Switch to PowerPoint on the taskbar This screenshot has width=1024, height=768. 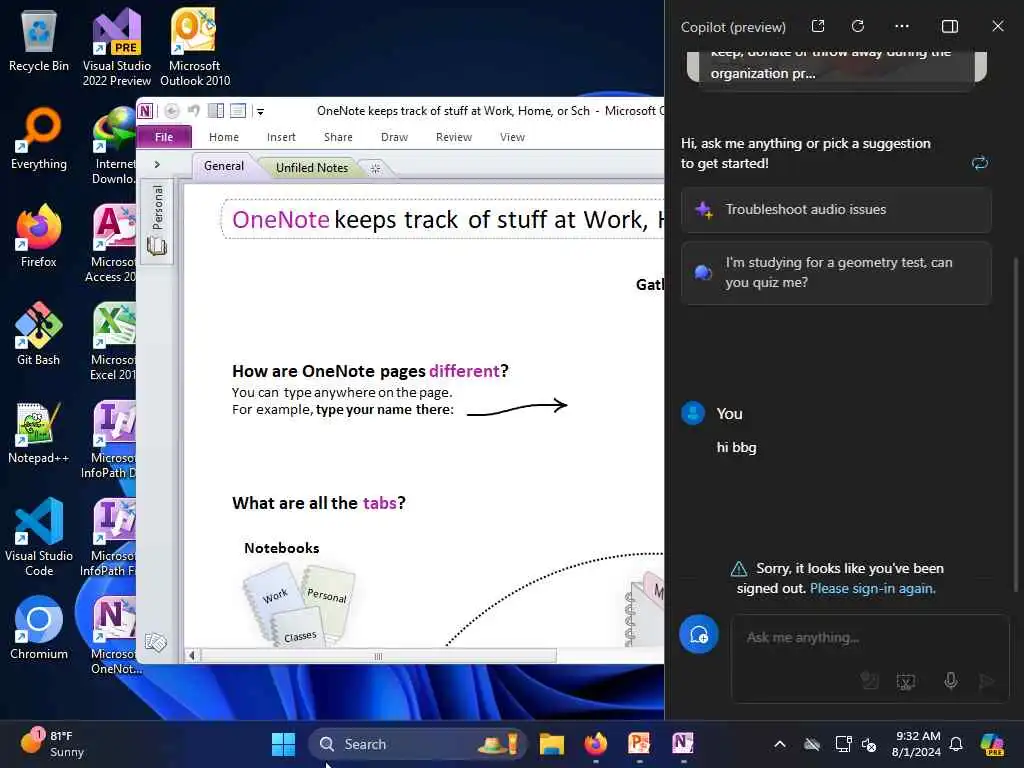pos(639,744)
